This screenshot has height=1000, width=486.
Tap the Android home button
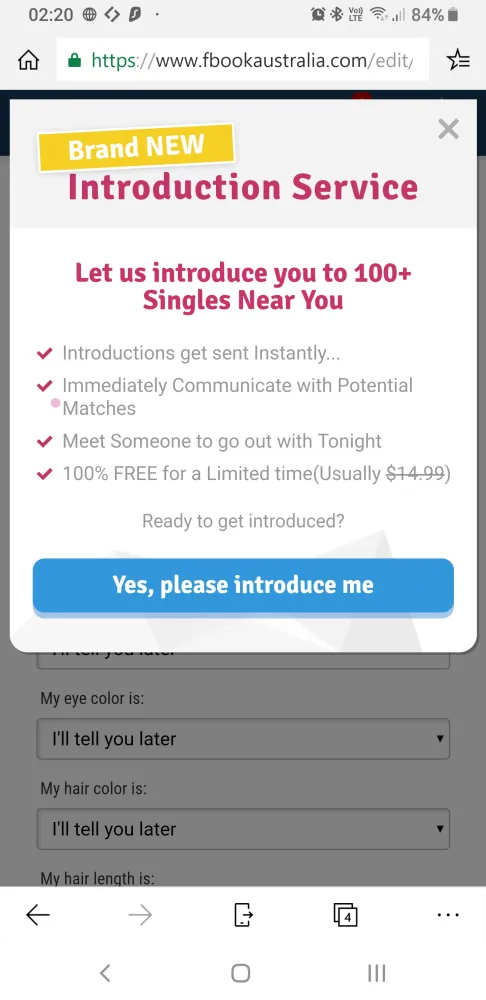240,973
